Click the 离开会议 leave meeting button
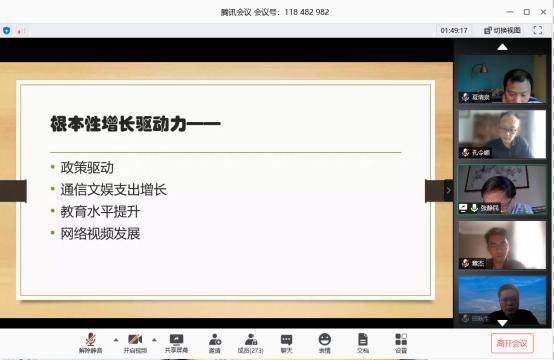 click(512, 343)
